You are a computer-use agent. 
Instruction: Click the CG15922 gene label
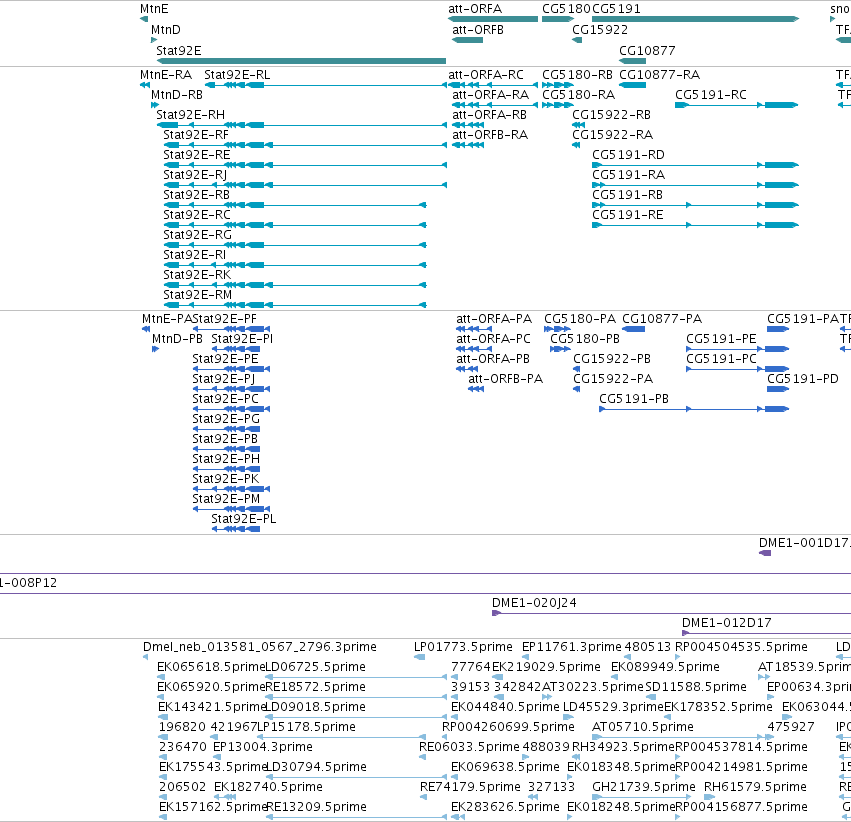click(600, 30)
